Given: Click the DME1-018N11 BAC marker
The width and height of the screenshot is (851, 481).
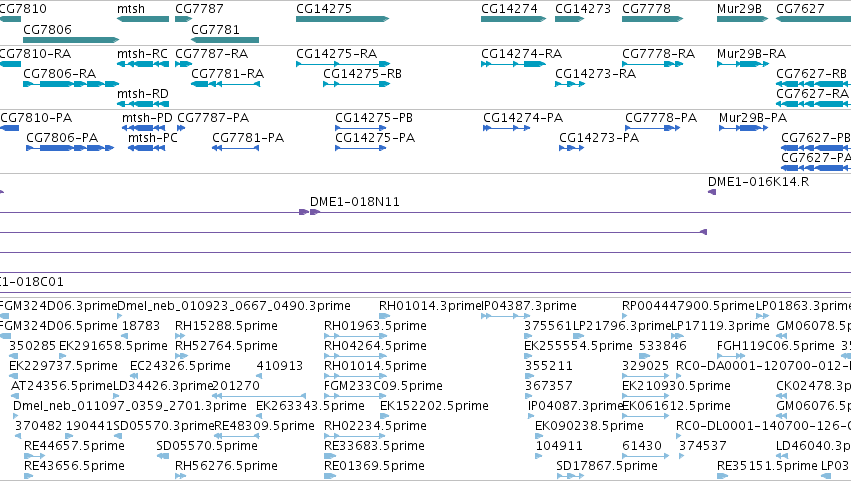Looking at the screenshot, I should (x=310, y=212).
